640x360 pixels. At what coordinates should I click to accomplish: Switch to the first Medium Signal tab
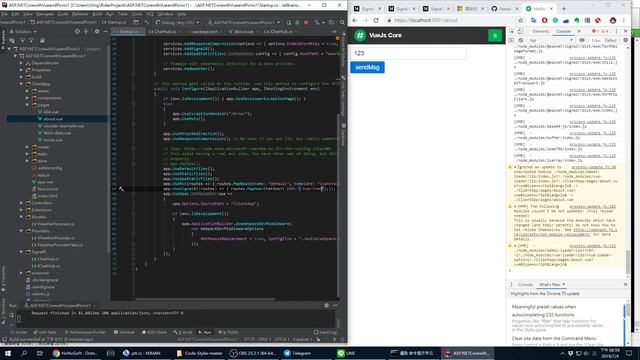(x=367, y=8)
